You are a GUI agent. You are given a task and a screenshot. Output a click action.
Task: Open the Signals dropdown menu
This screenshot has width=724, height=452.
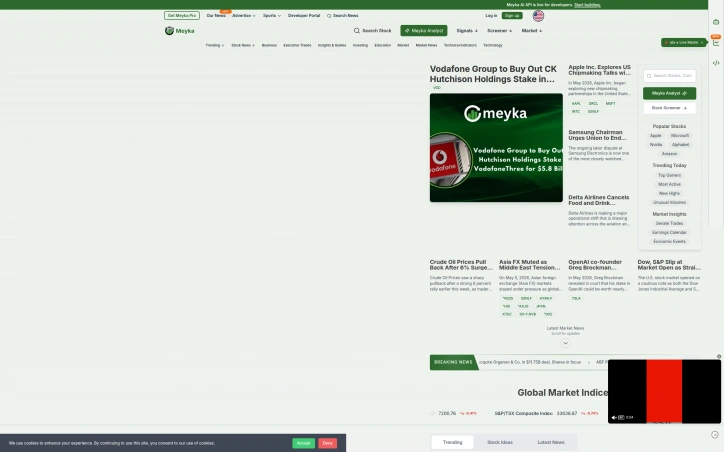(467, 30)
